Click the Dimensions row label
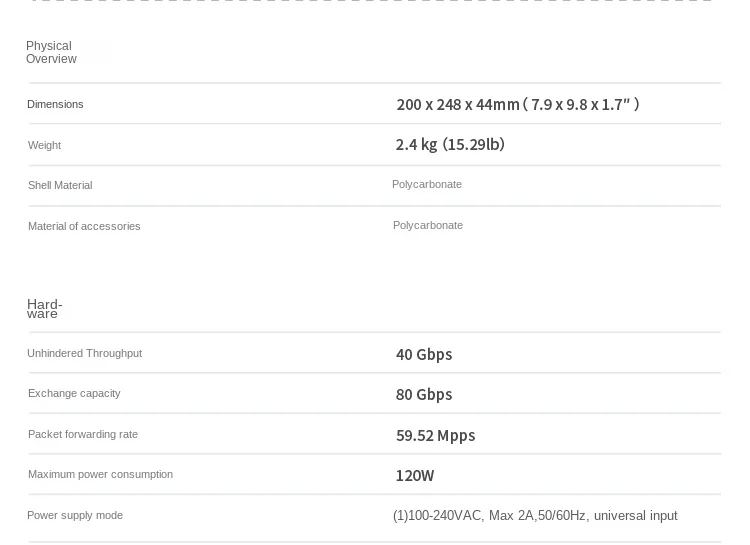This screenshot has height=545, width=750. (x=55, y=104)
